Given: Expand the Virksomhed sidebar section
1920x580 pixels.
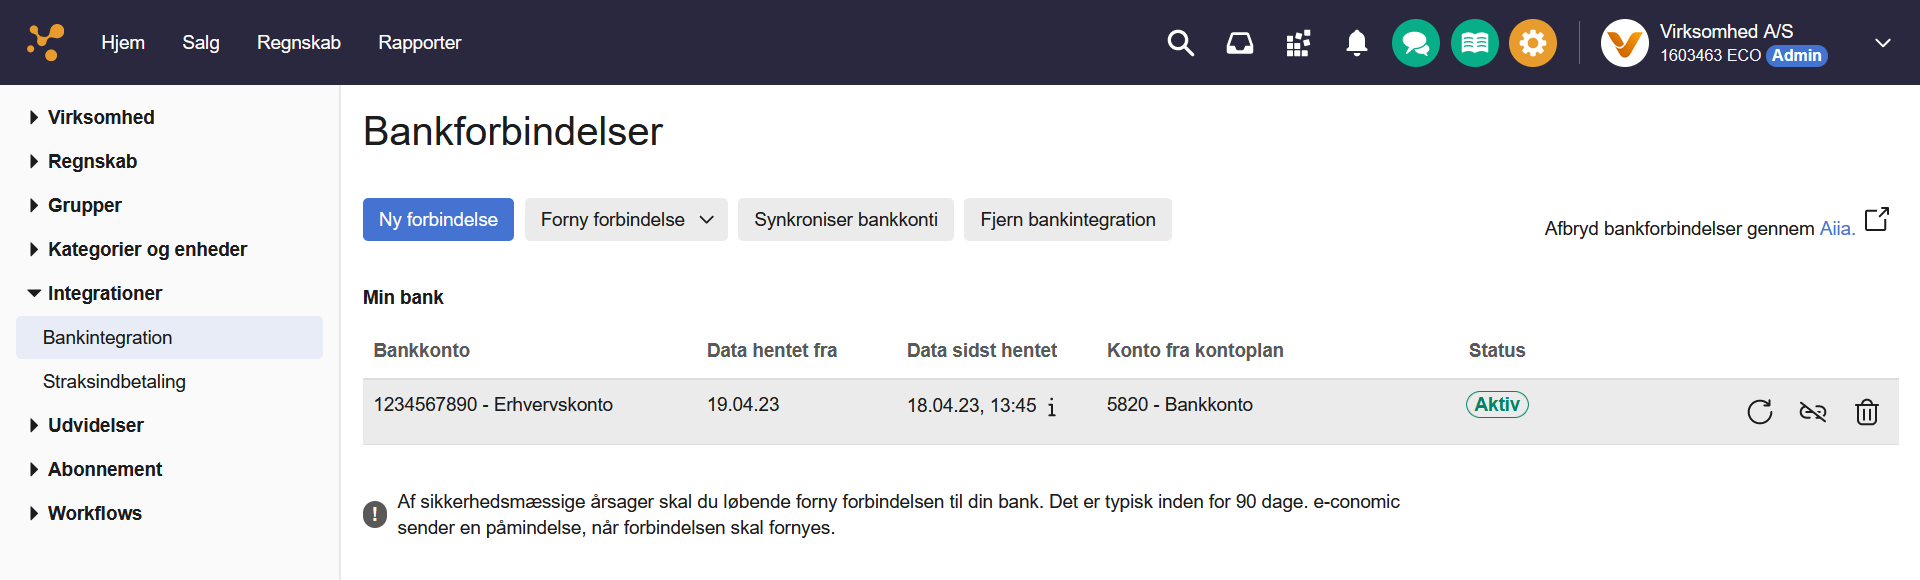Looking at the screenshot, I should click(100, 117).
